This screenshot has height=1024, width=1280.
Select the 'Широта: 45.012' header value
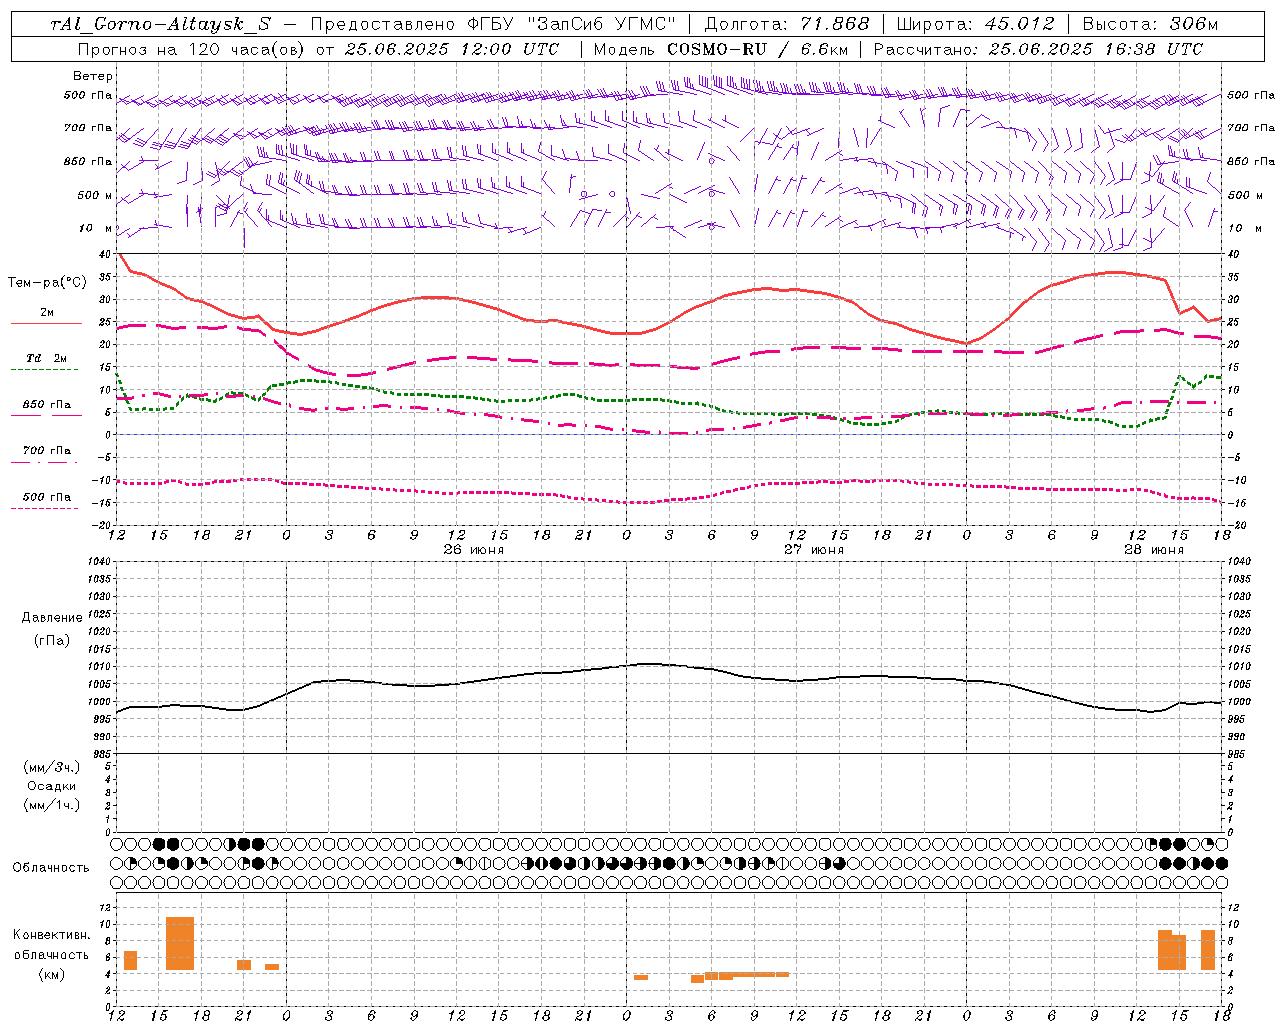(975, 24)
